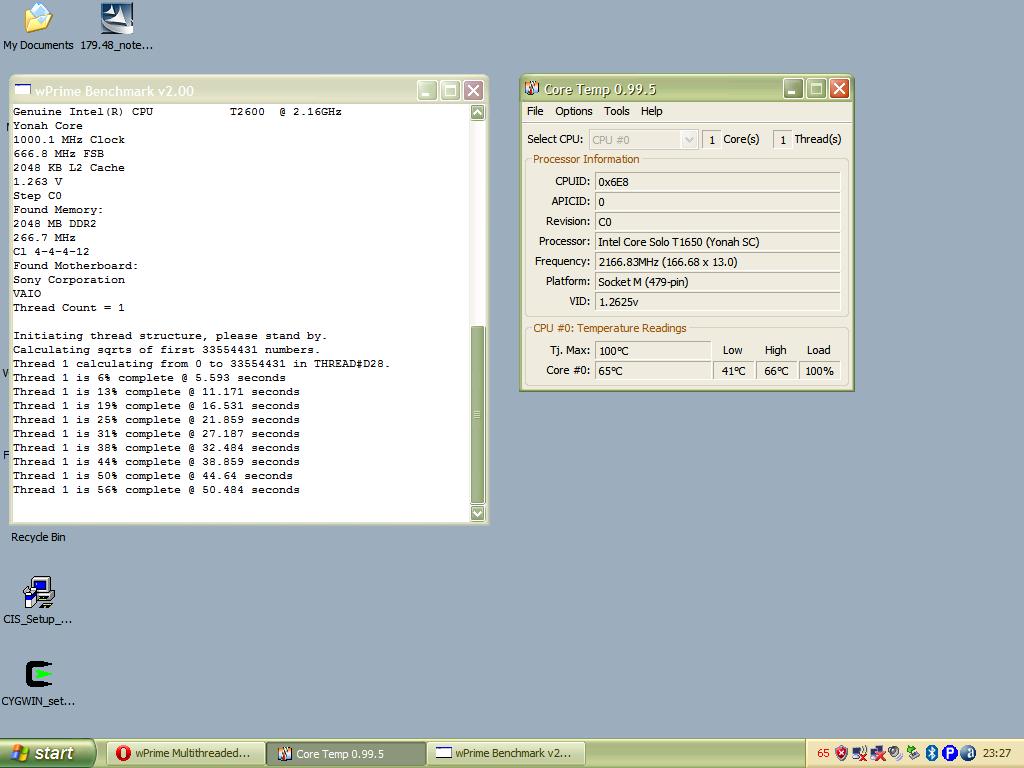Viewport: 1024px width, 768px height.
Task: Click the CPUID field showing 0x6E8
Action: tap(717, 182)
